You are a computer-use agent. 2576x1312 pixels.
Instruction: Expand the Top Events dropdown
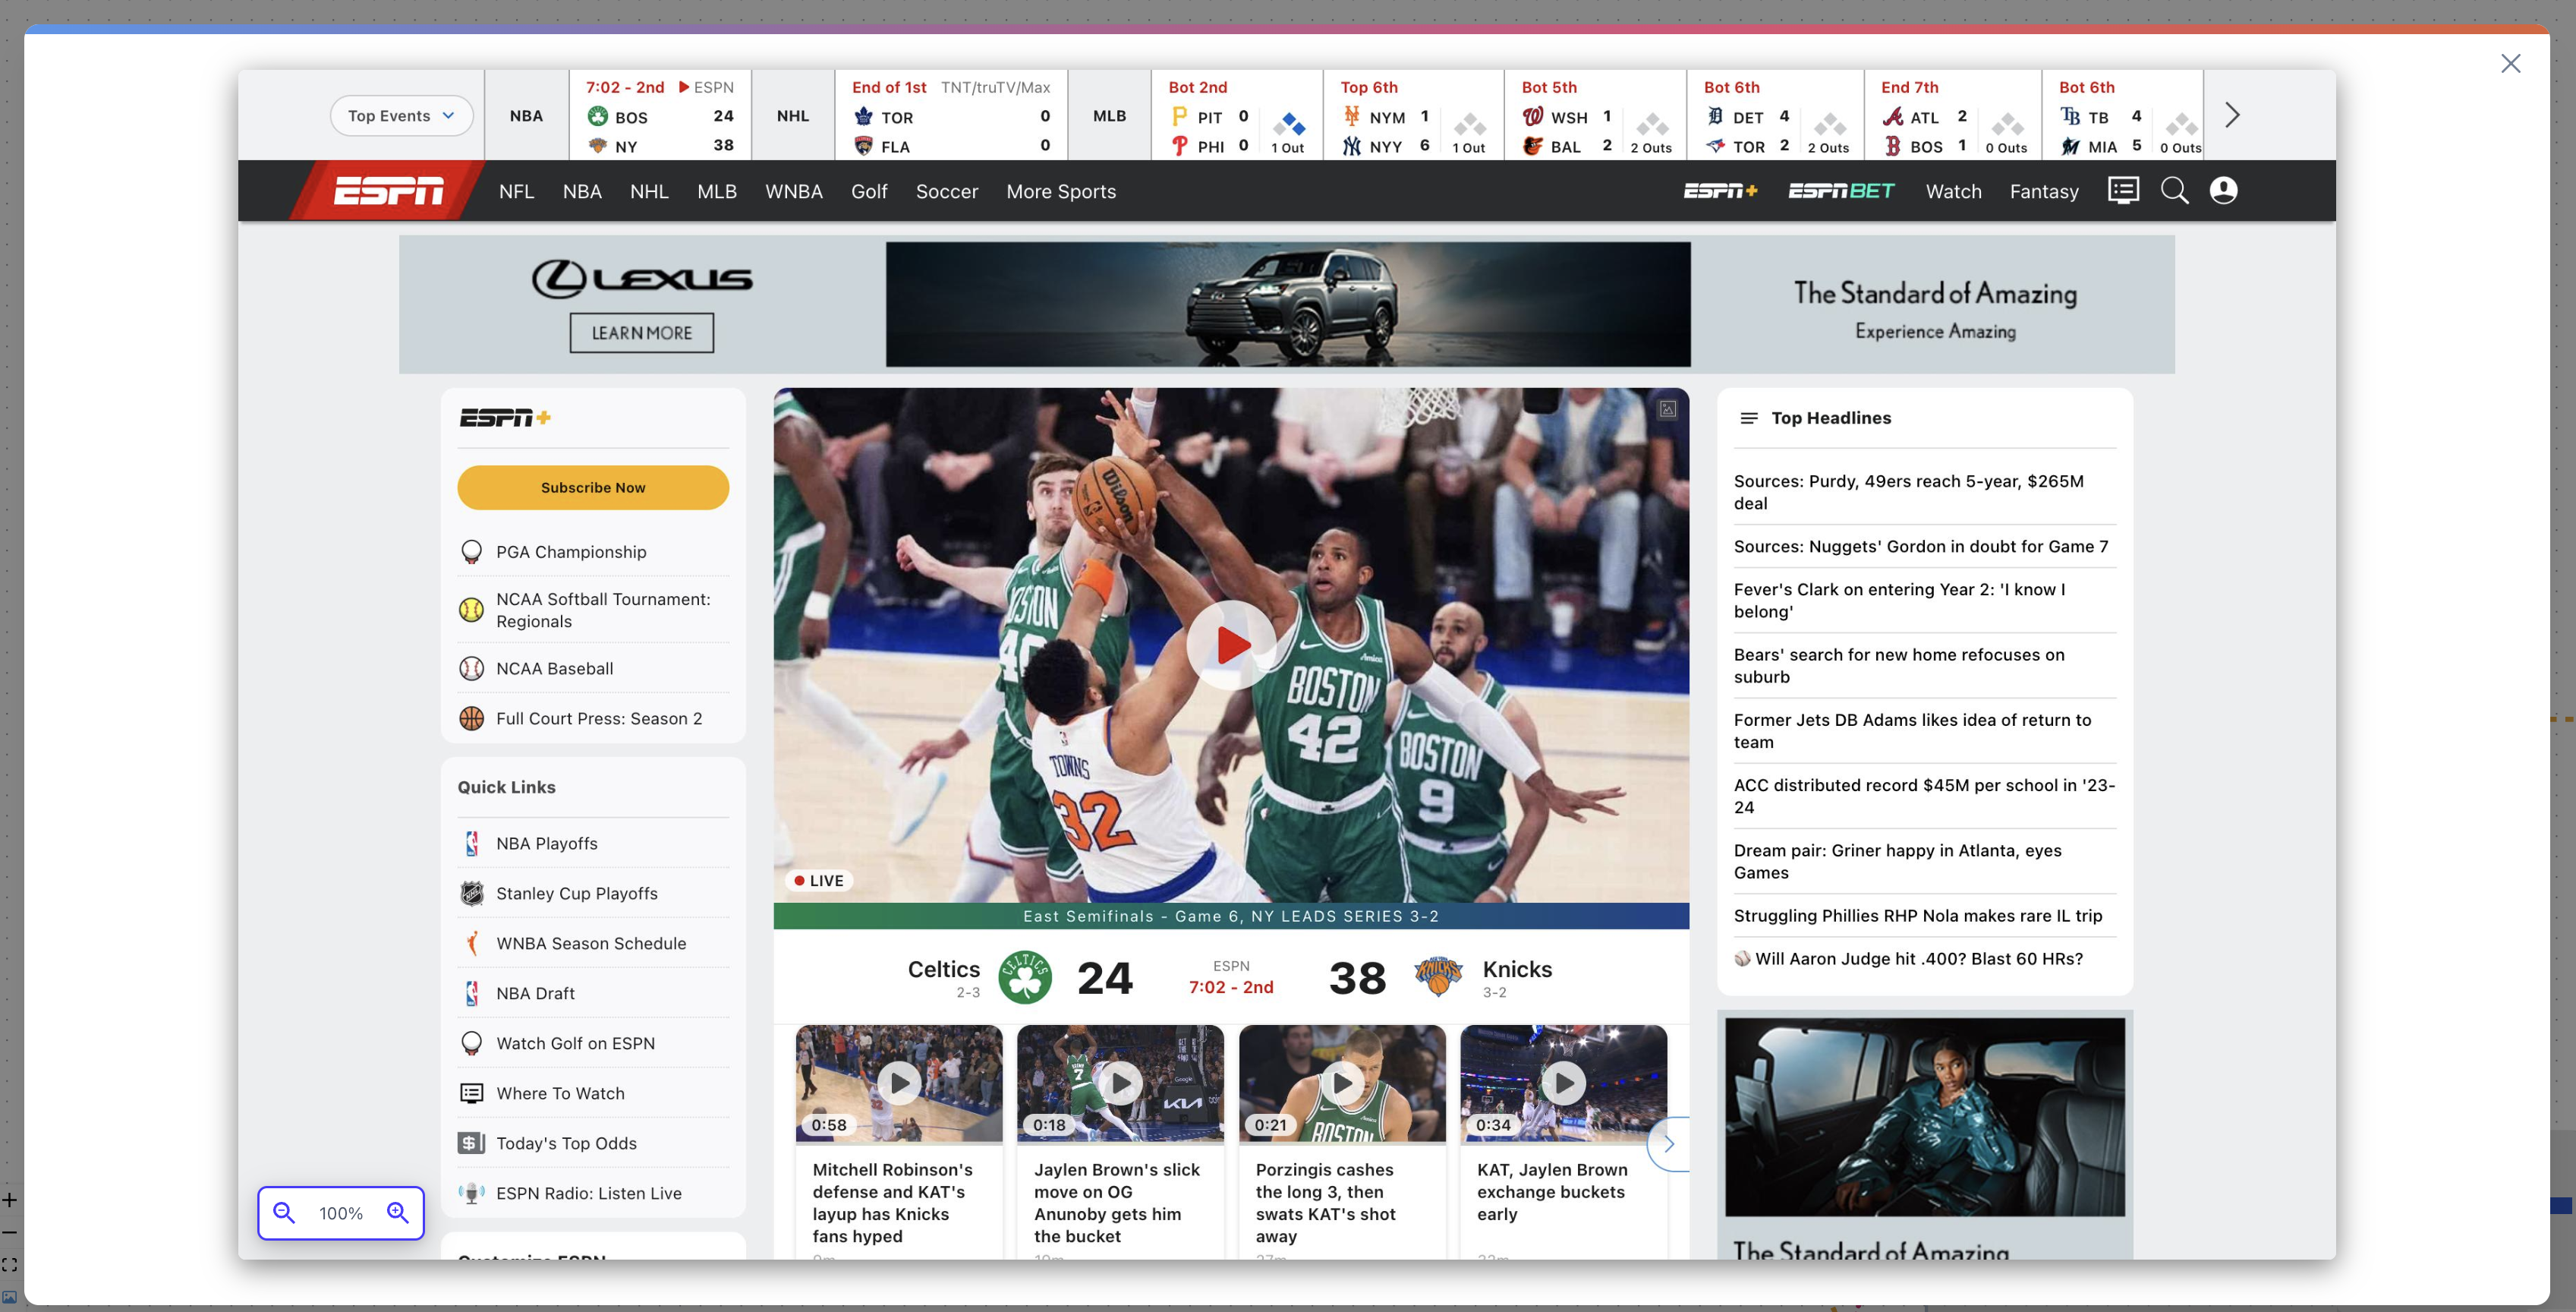[401, 116]
